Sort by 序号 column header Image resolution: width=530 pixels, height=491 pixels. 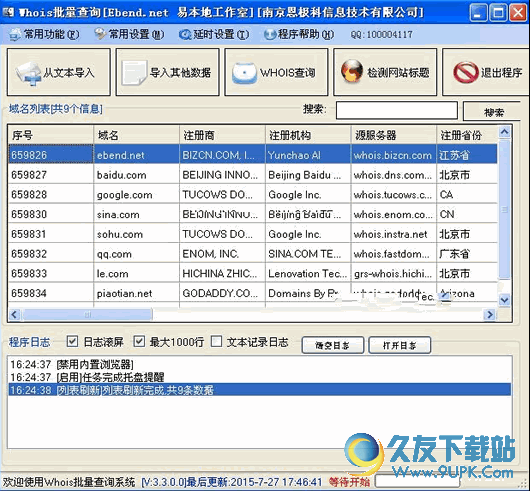tap(51, 136)
